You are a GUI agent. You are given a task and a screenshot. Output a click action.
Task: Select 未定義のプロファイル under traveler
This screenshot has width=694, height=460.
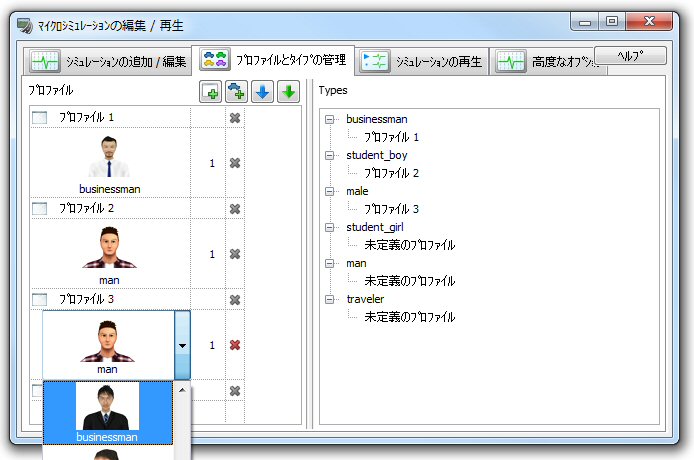point(409,317)
